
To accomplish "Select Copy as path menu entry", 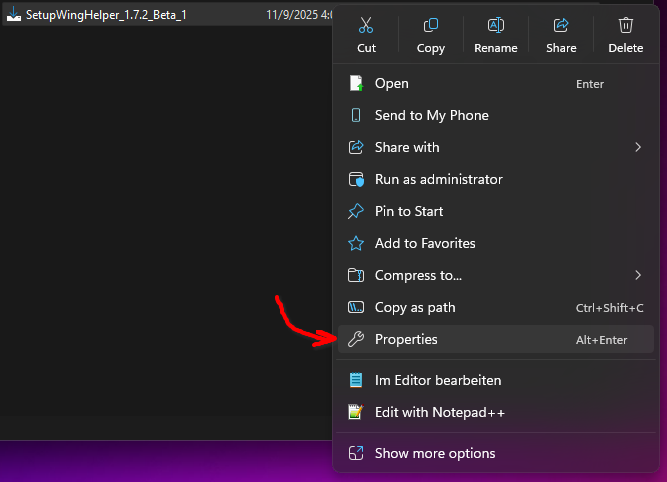I will tap(414, 307).
